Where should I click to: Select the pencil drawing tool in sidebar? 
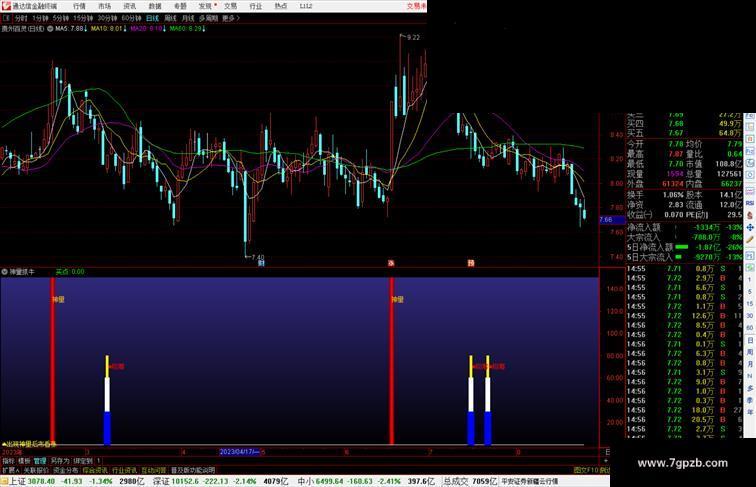click(750, 240)
